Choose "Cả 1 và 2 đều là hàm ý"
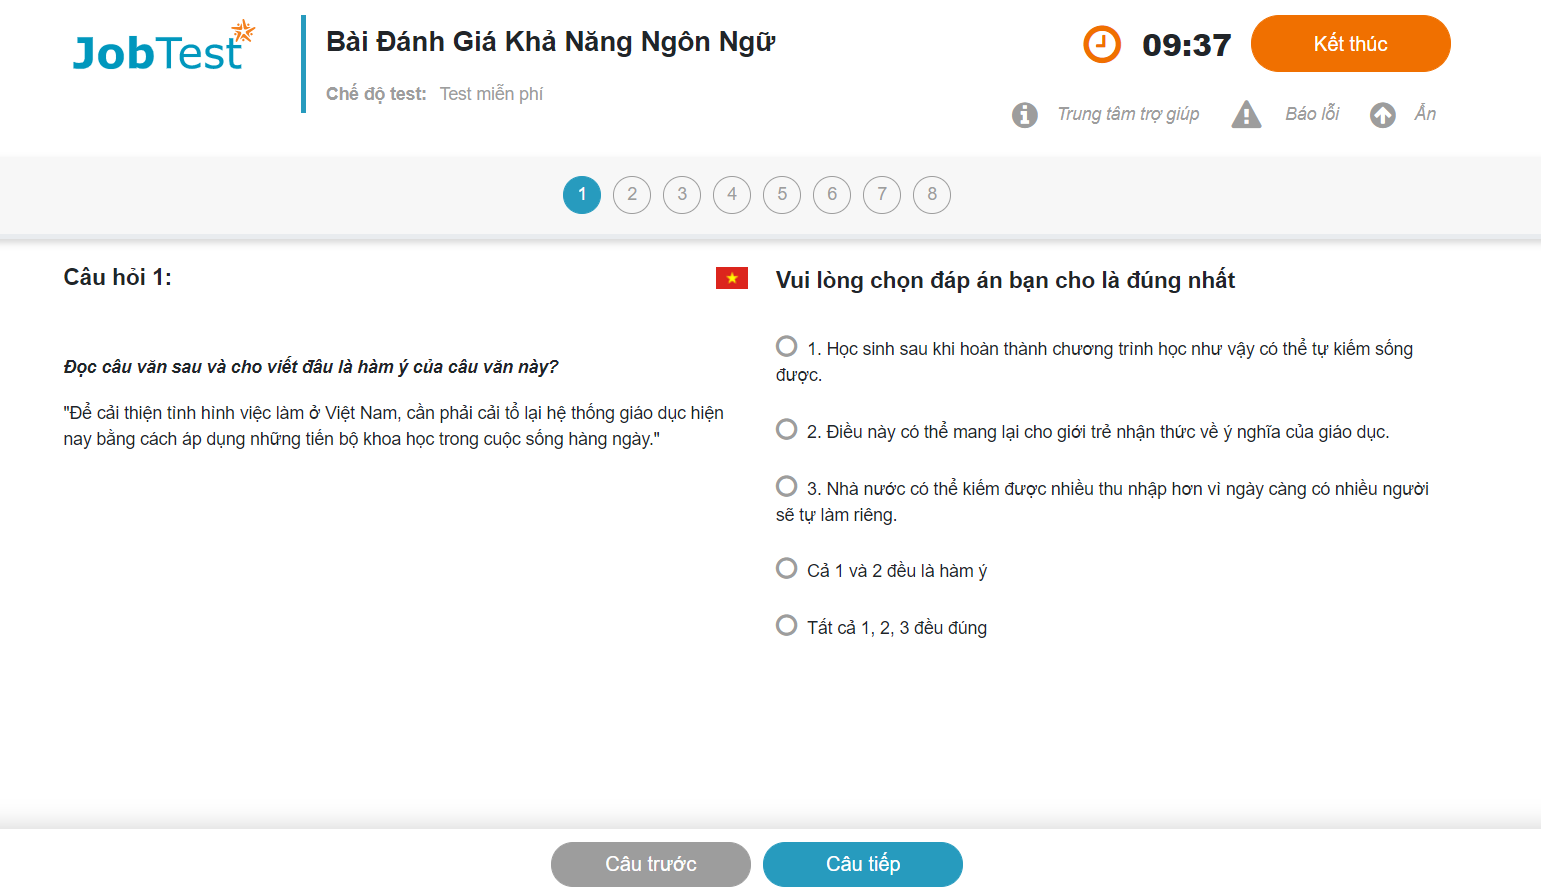Viewport: 1541px width, 894px height. click(787, 568)
